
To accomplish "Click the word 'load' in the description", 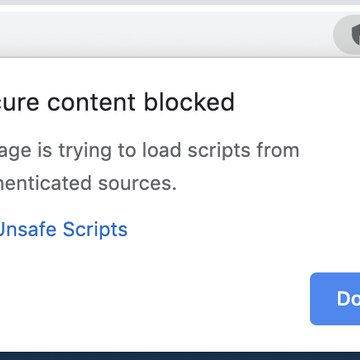I will point(161,150).
